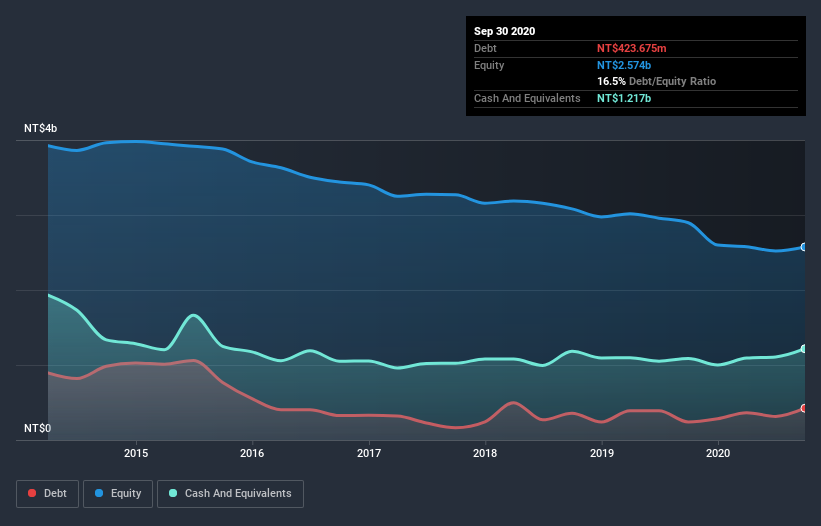This screenshot has width=821, height=526.
Task: Select the 2017 axis label
Action: click(369, 453)
